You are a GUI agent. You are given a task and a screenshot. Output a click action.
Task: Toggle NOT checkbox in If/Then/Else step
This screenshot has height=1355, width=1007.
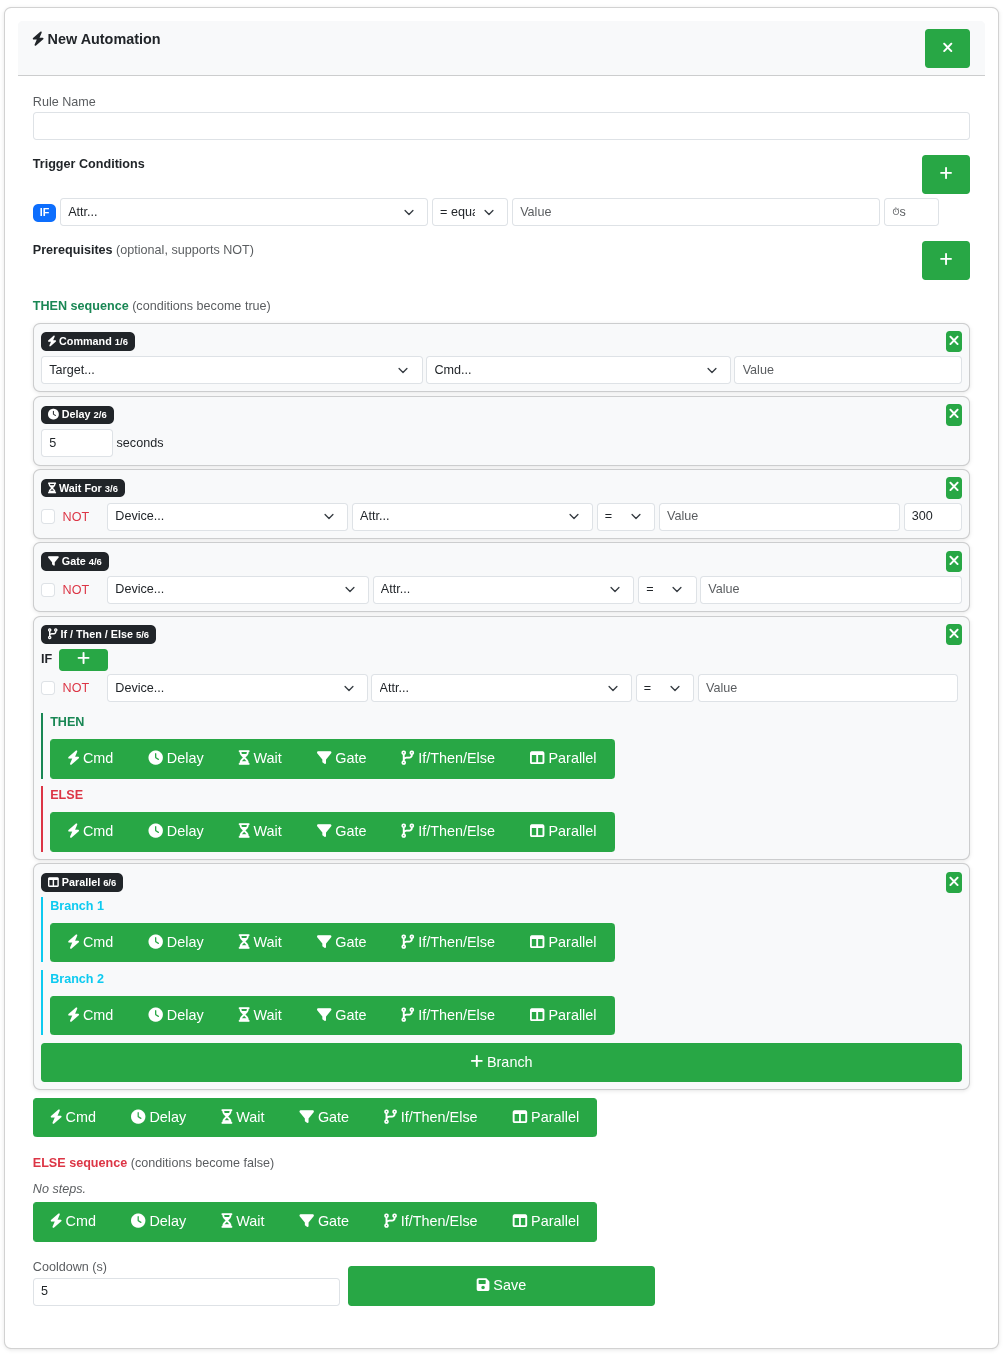coord(48,688)
